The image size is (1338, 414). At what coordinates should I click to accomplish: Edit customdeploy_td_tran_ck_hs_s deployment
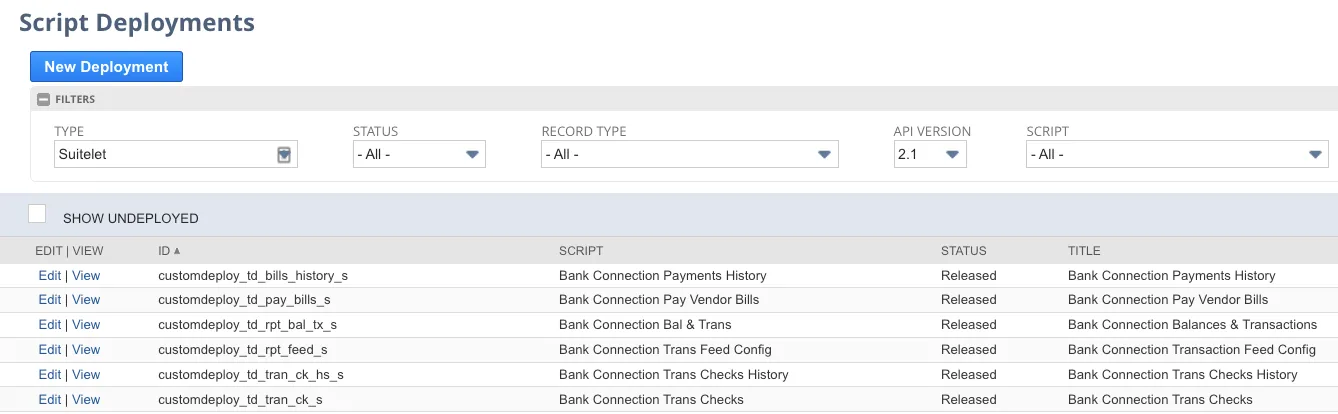coord(49,374)
